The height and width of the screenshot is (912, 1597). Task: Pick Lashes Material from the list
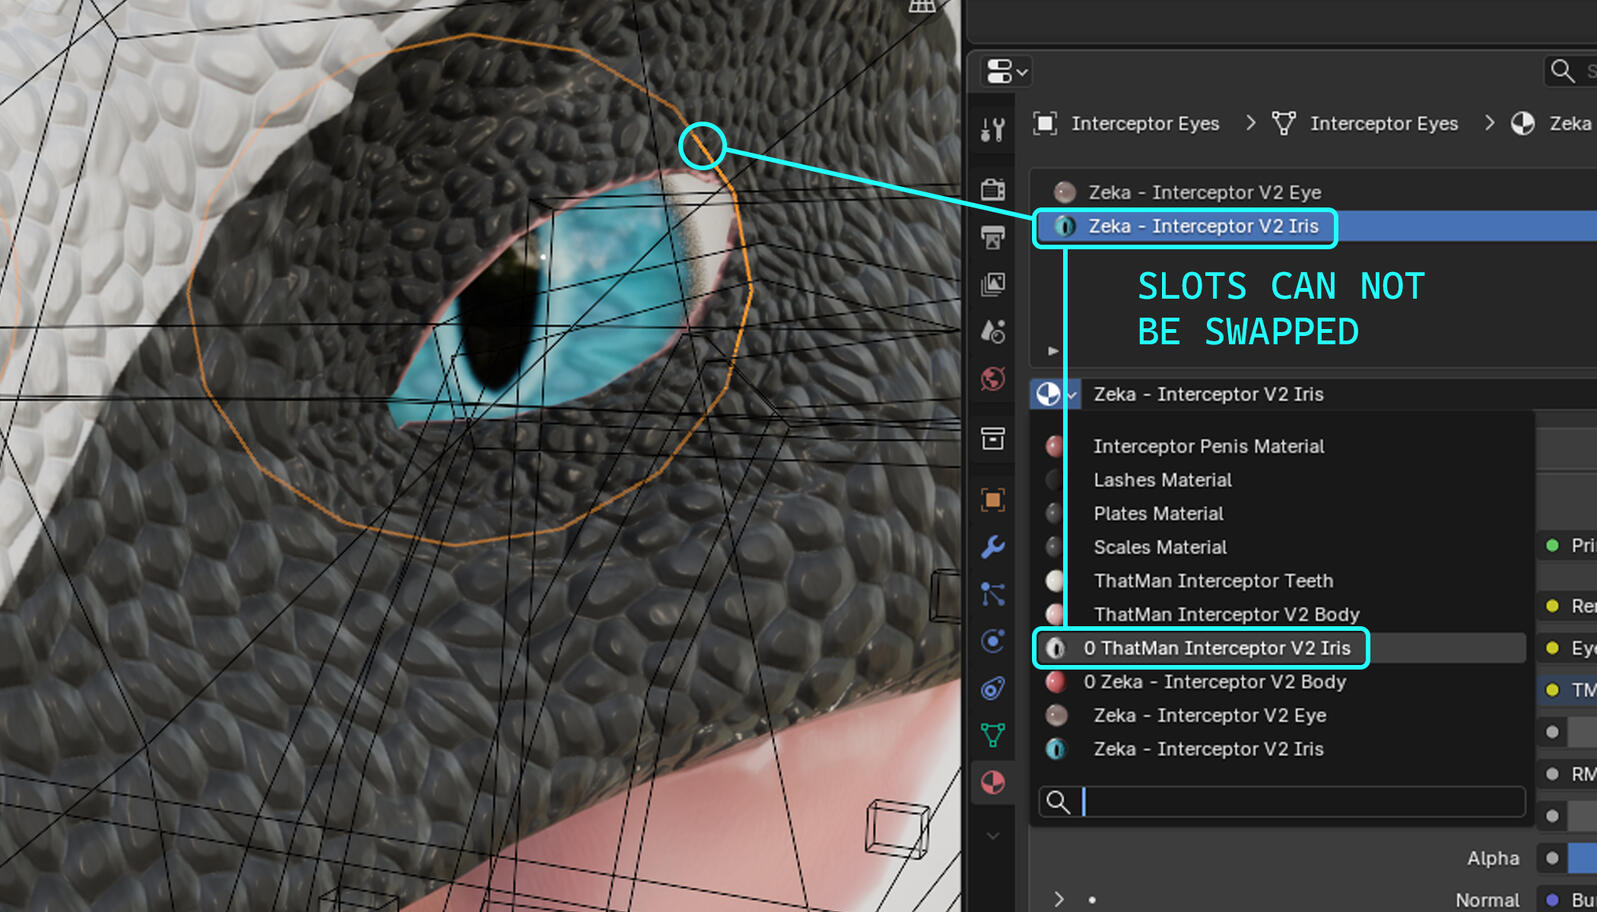tap(1162, 480)
